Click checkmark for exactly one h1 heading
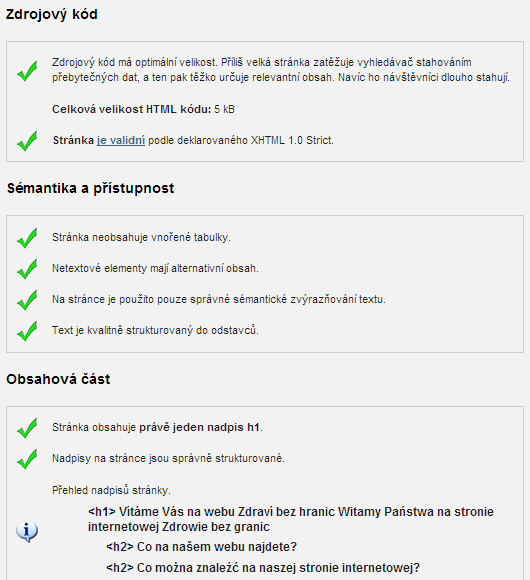Viewport: 530px width, 580px height. click(27, 428)
